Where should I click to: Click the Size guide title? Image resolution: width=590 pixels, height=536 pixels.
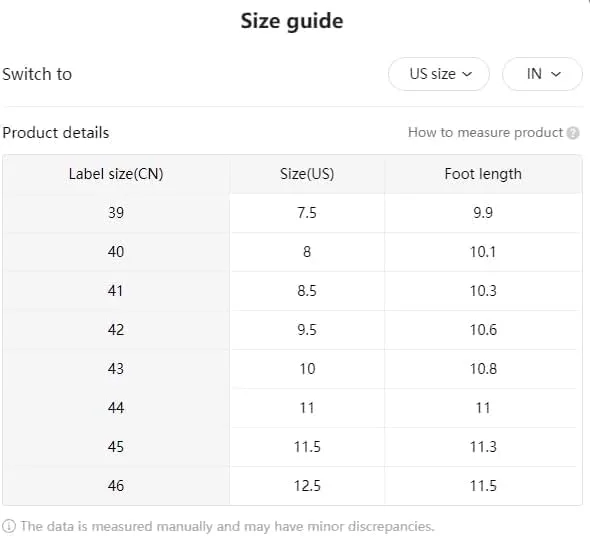(292, 21)
